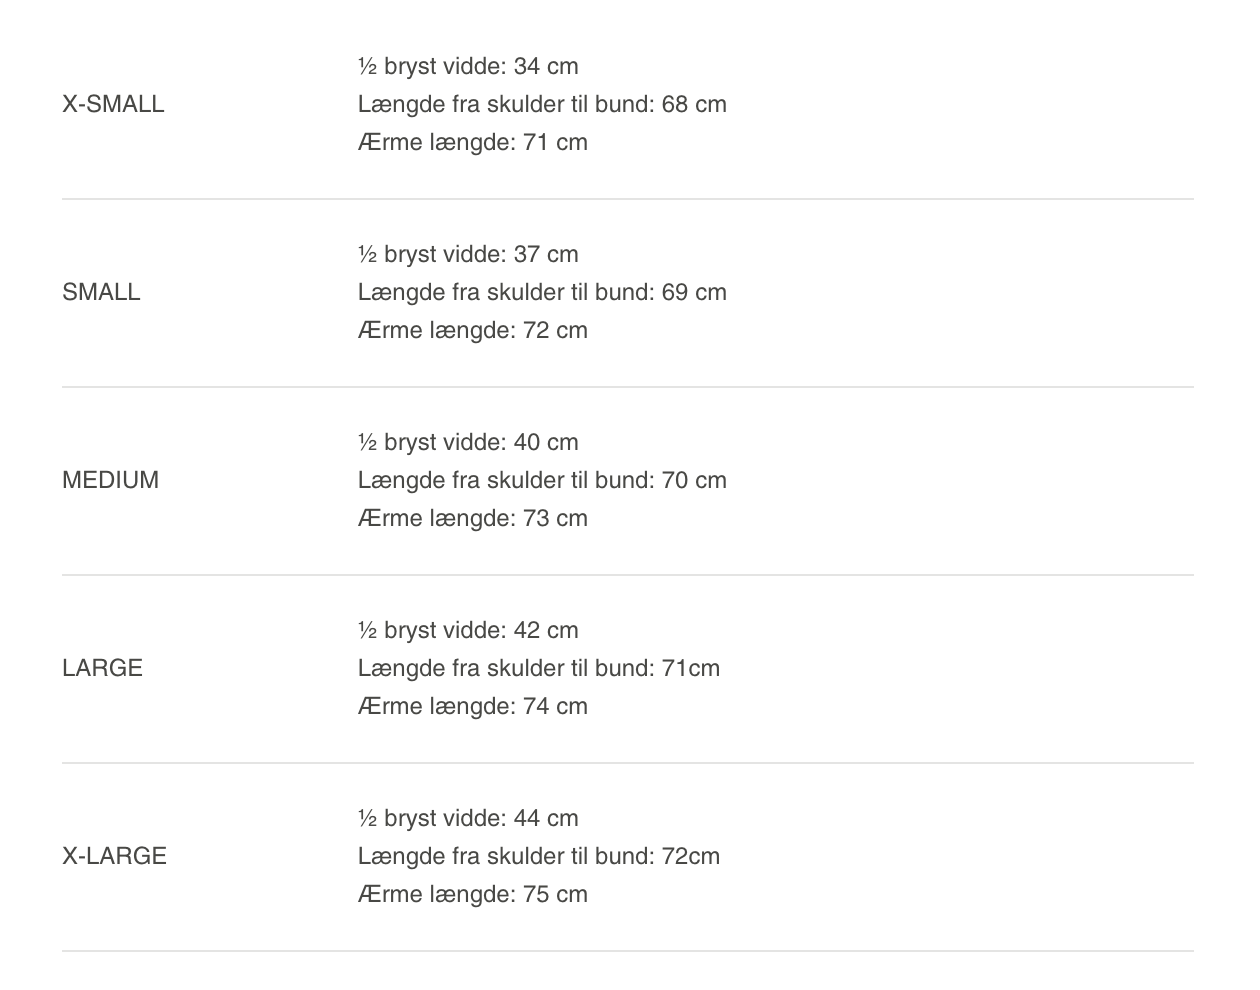Image resolution: width=1260 pixels, height=990 pixels.
Task: Click the 'Ærme længde: 75 cm' line
Action: coord(473,894)
